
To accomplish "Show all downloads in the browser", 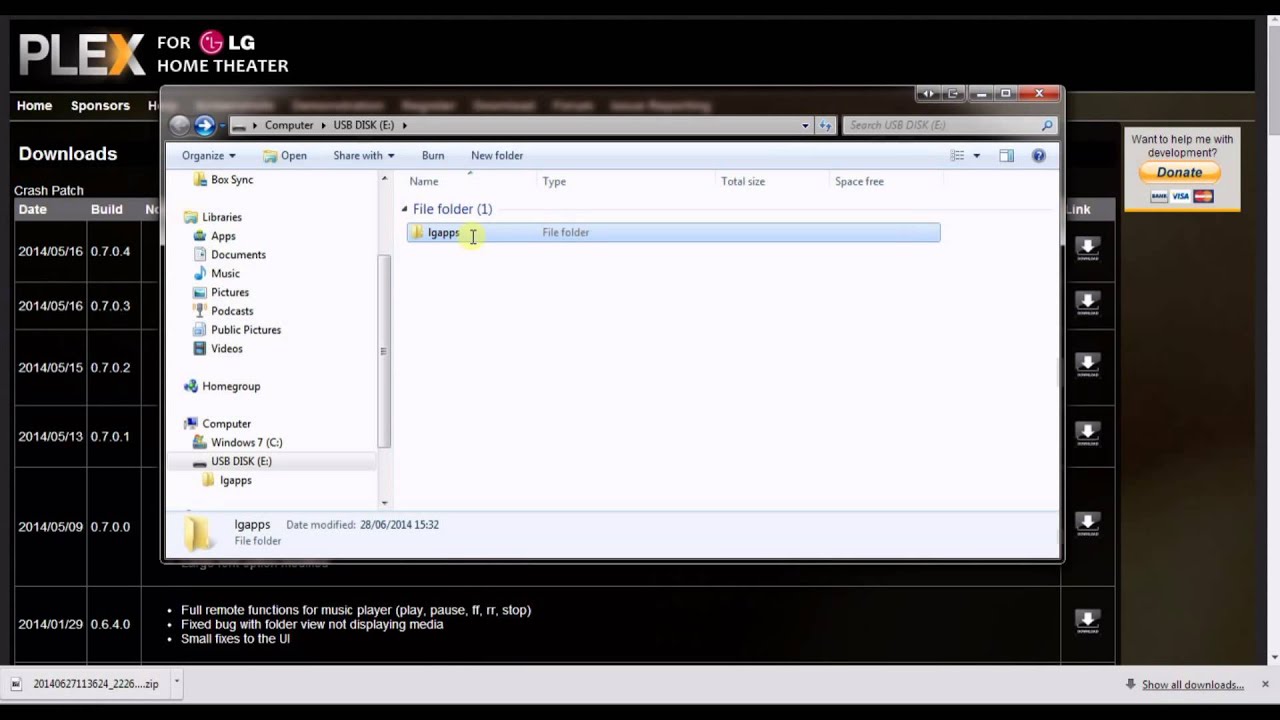I will tap(1193, 685).
